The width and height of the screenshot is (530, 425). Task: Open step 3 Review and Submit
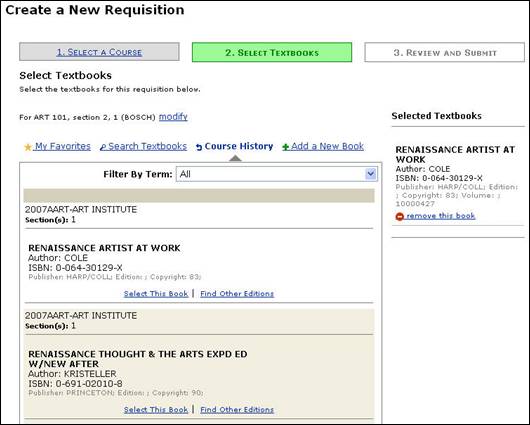[x=444, y=52]
